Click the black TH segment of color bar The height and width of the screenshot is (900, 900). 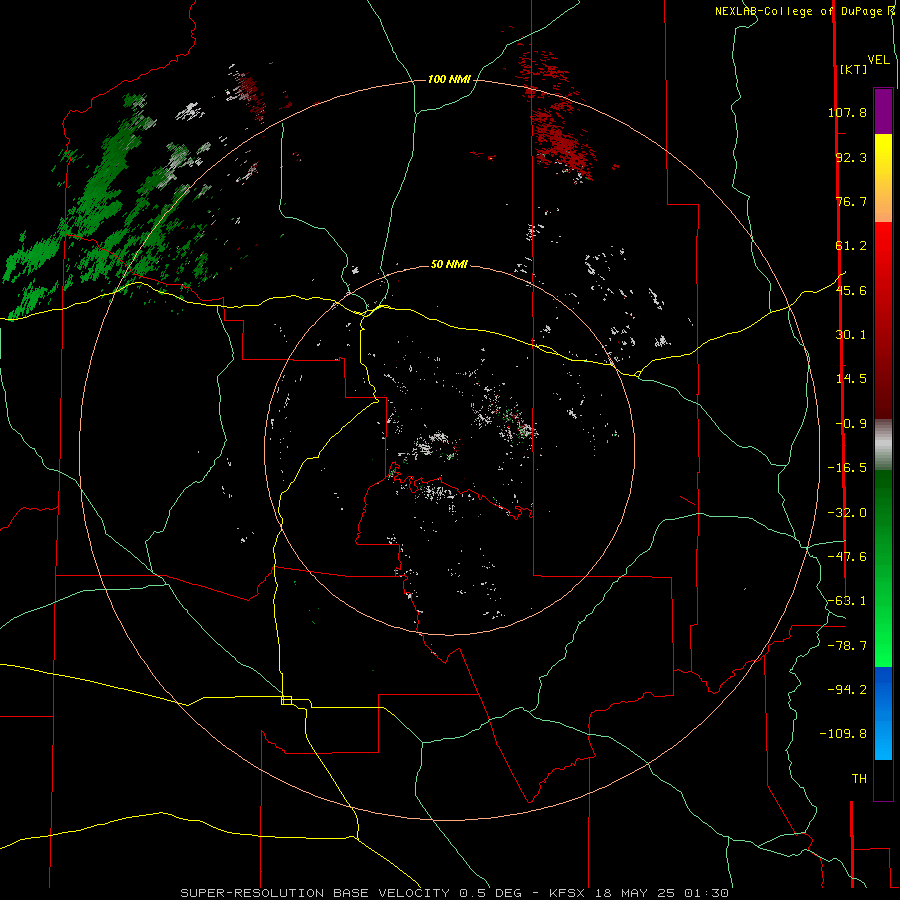tap(883, 780)
